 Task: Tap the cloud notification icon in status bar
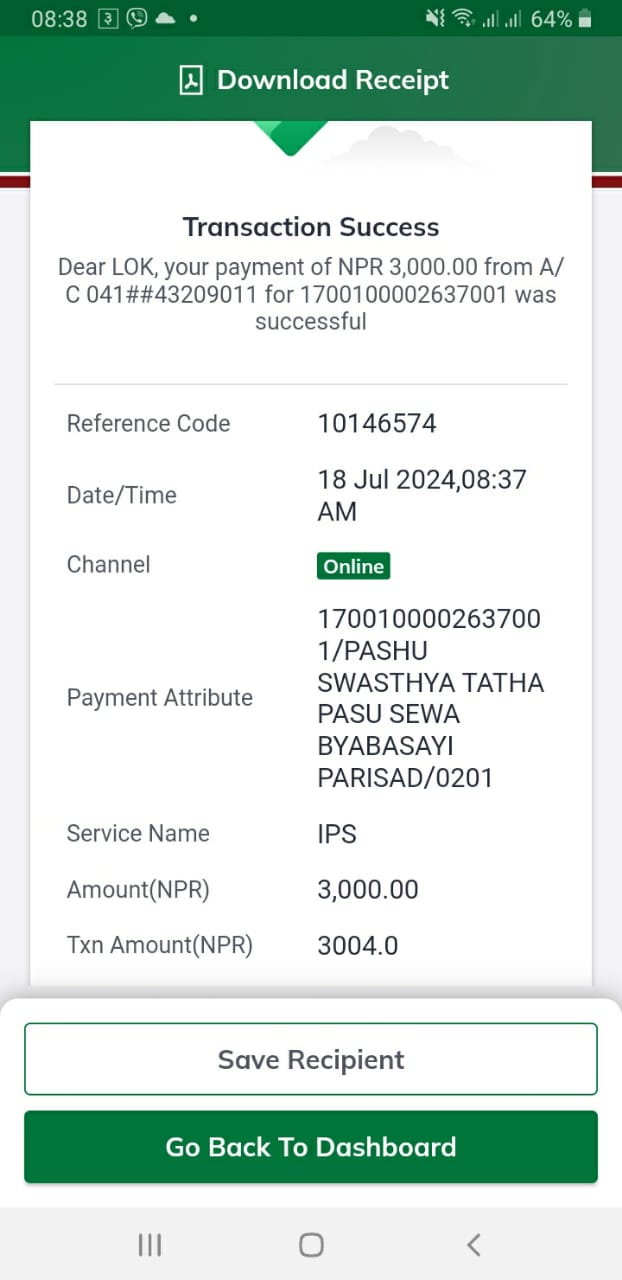165,19
